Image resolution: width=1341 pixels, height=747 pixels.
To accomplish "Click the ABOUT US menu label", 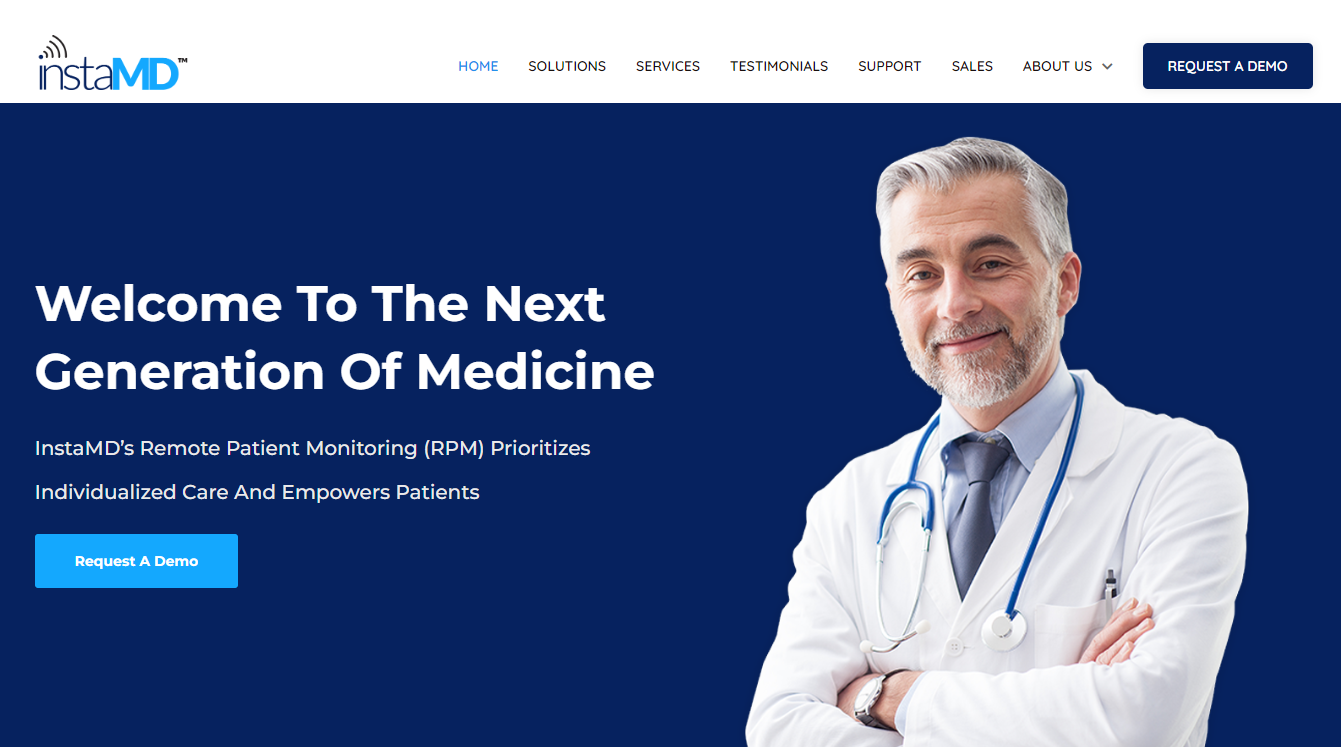I will 1057,66.
